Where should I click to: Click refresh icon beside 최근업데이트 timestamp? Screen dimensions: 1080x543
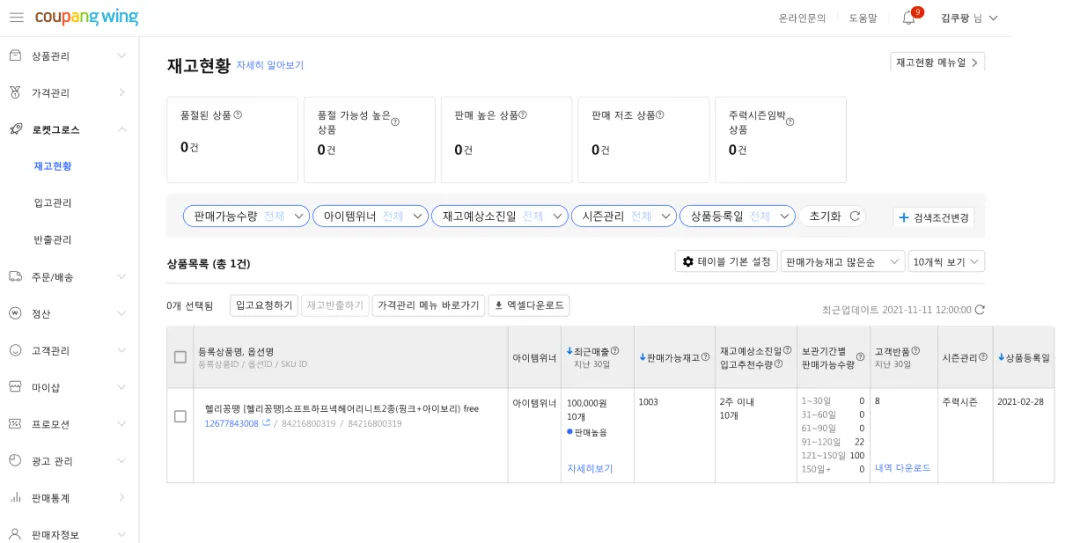[980, 310]
